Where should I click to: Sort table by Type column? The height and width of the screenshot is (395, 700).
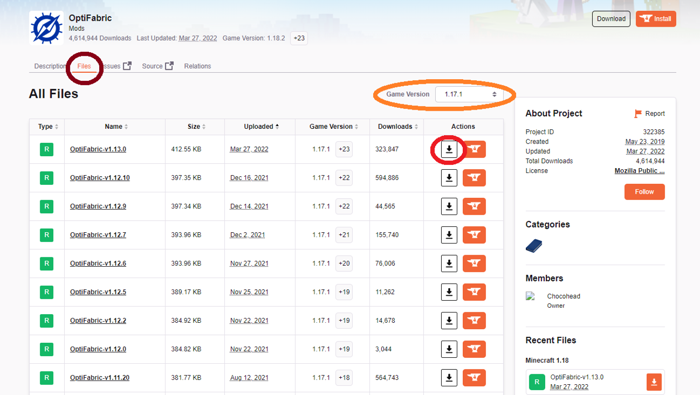(48, 127)
